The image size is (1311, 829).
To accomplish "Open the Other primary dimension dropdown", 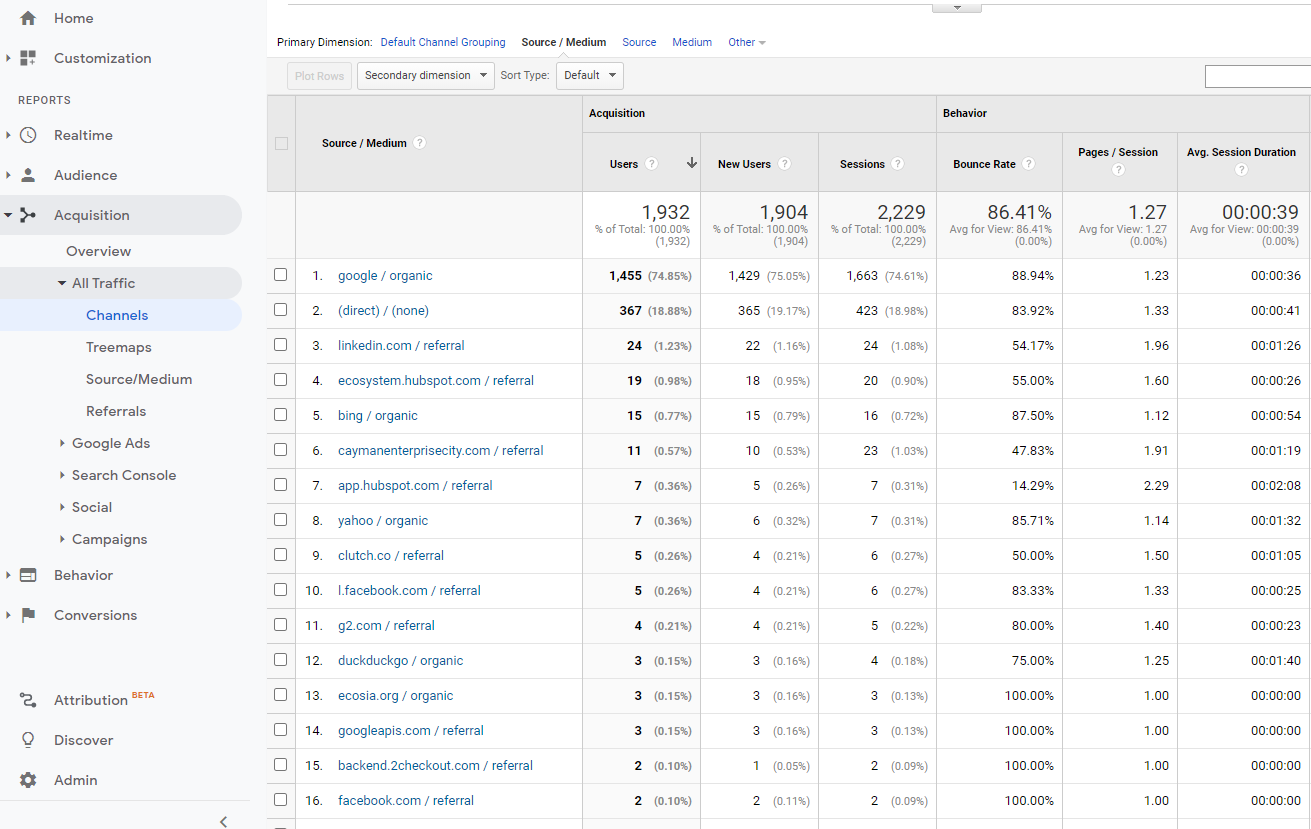I will coord(747,42).
